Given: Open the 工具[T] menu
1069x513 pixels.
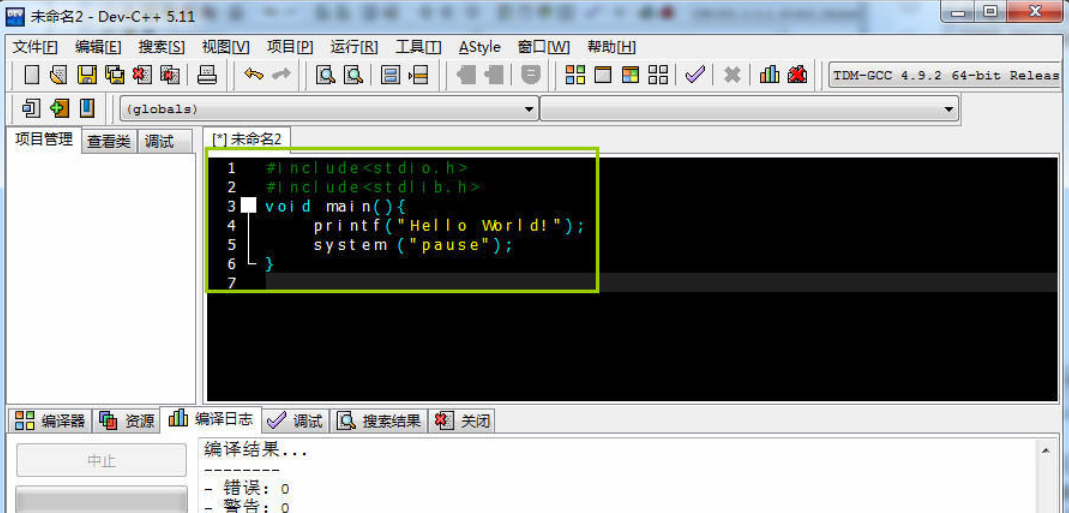Looking at the screenshot, I should (418, 47).
